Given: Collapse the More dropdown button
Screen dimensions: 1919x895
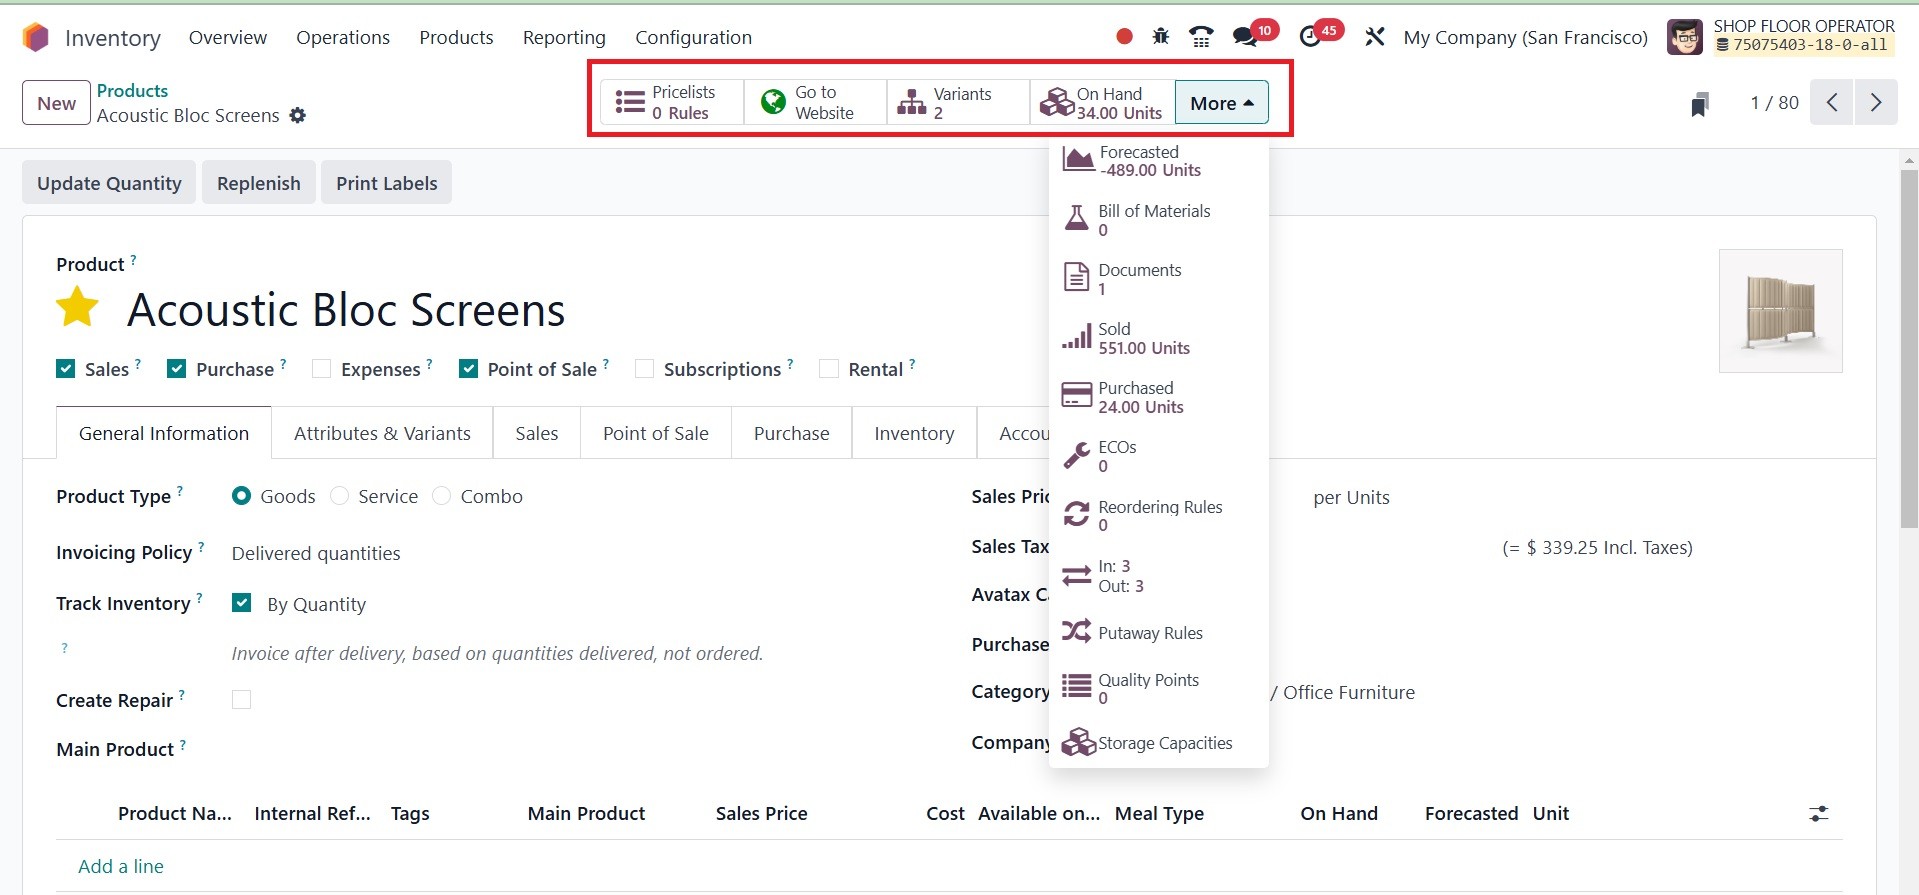Looking at the screenshot, I should pos(1221,103).
